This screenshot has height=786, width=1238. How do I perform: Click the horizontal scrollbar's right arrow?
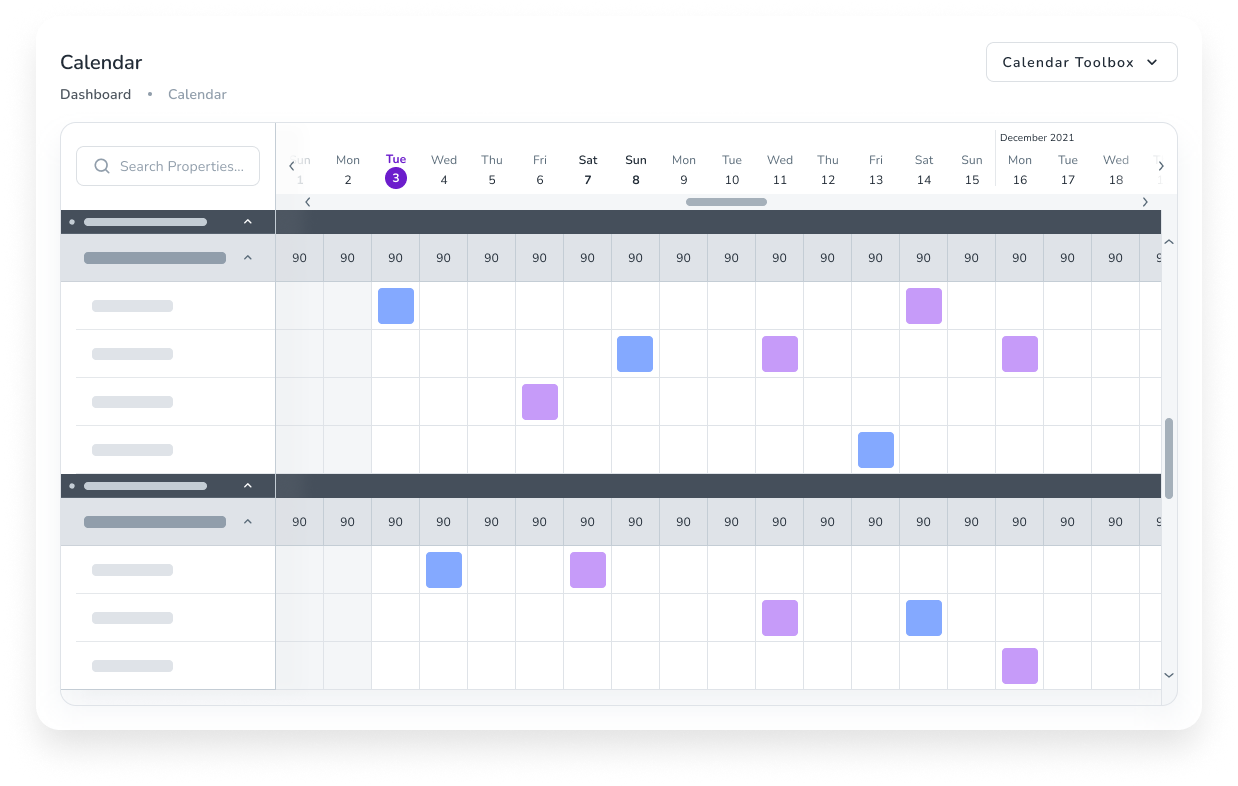(1145, 202)
